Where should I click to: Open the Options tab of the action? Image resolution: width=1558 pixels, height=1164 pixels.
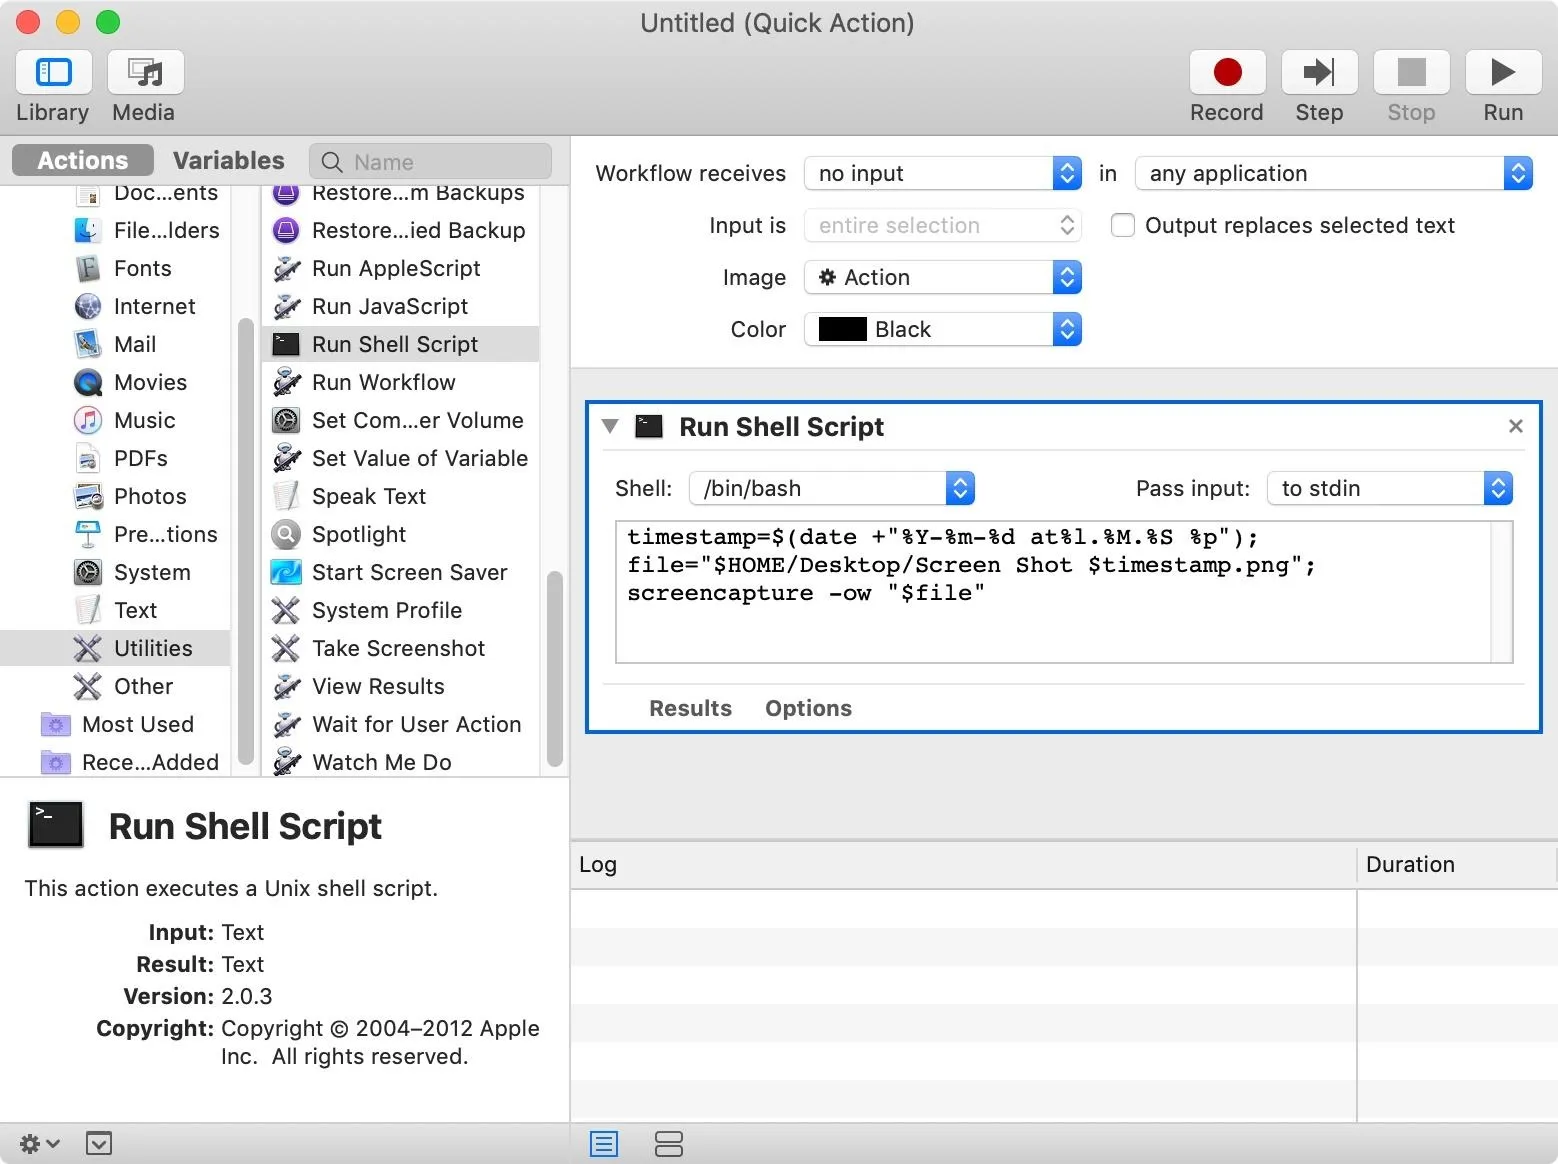click(x=808, y=708)
